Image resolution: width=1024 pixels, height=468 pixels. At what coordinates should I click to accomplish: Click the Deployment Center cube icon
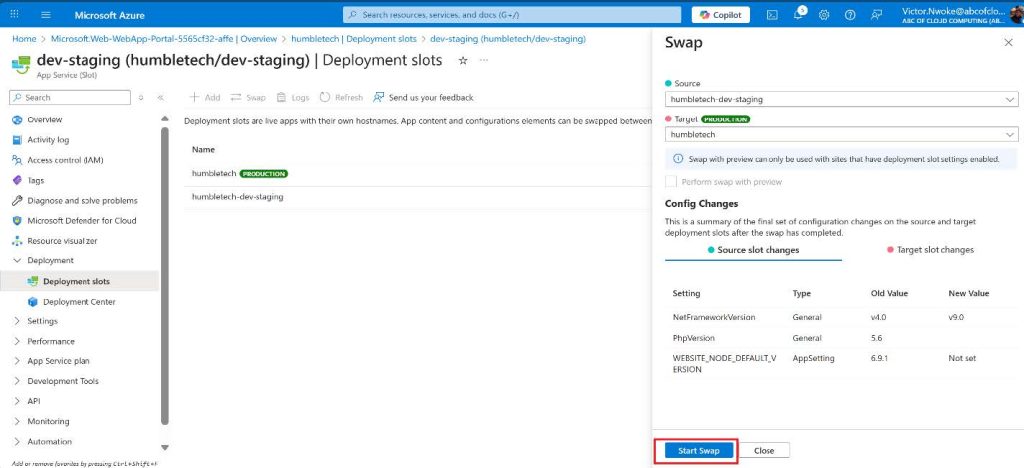pyautogui.click(x=33, y=302)
